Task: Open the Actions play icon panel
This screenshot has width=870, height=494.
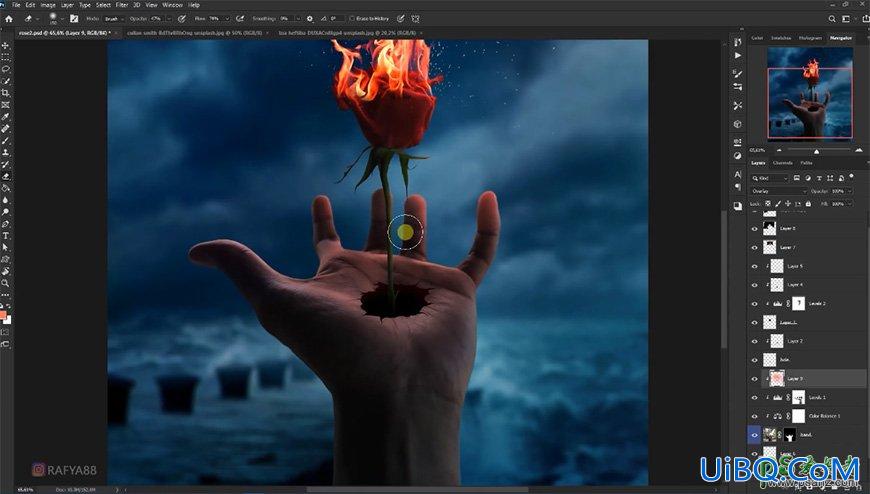Action: (x=737, y=56)
